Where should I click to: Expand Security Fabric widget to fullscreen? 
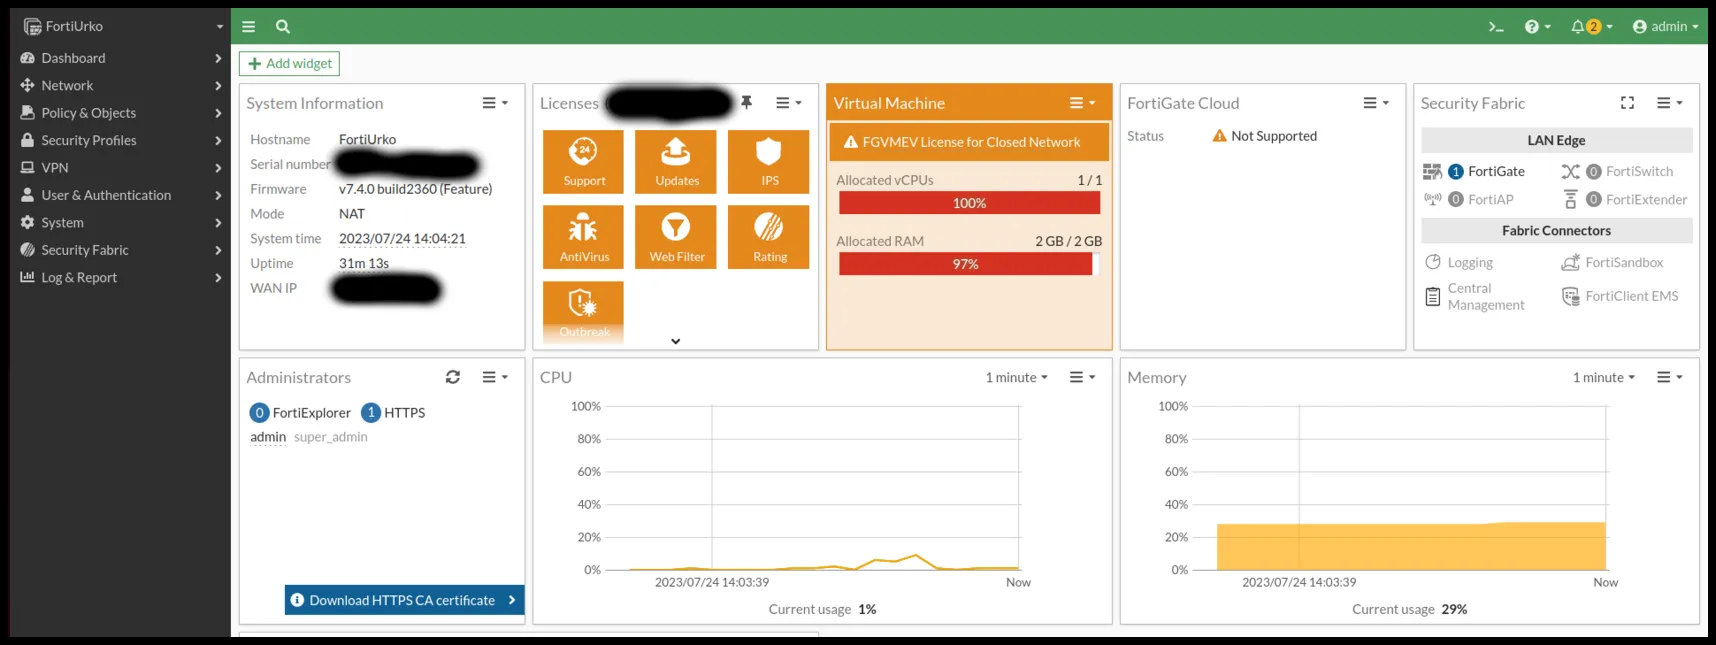(x=1627, y=103)
